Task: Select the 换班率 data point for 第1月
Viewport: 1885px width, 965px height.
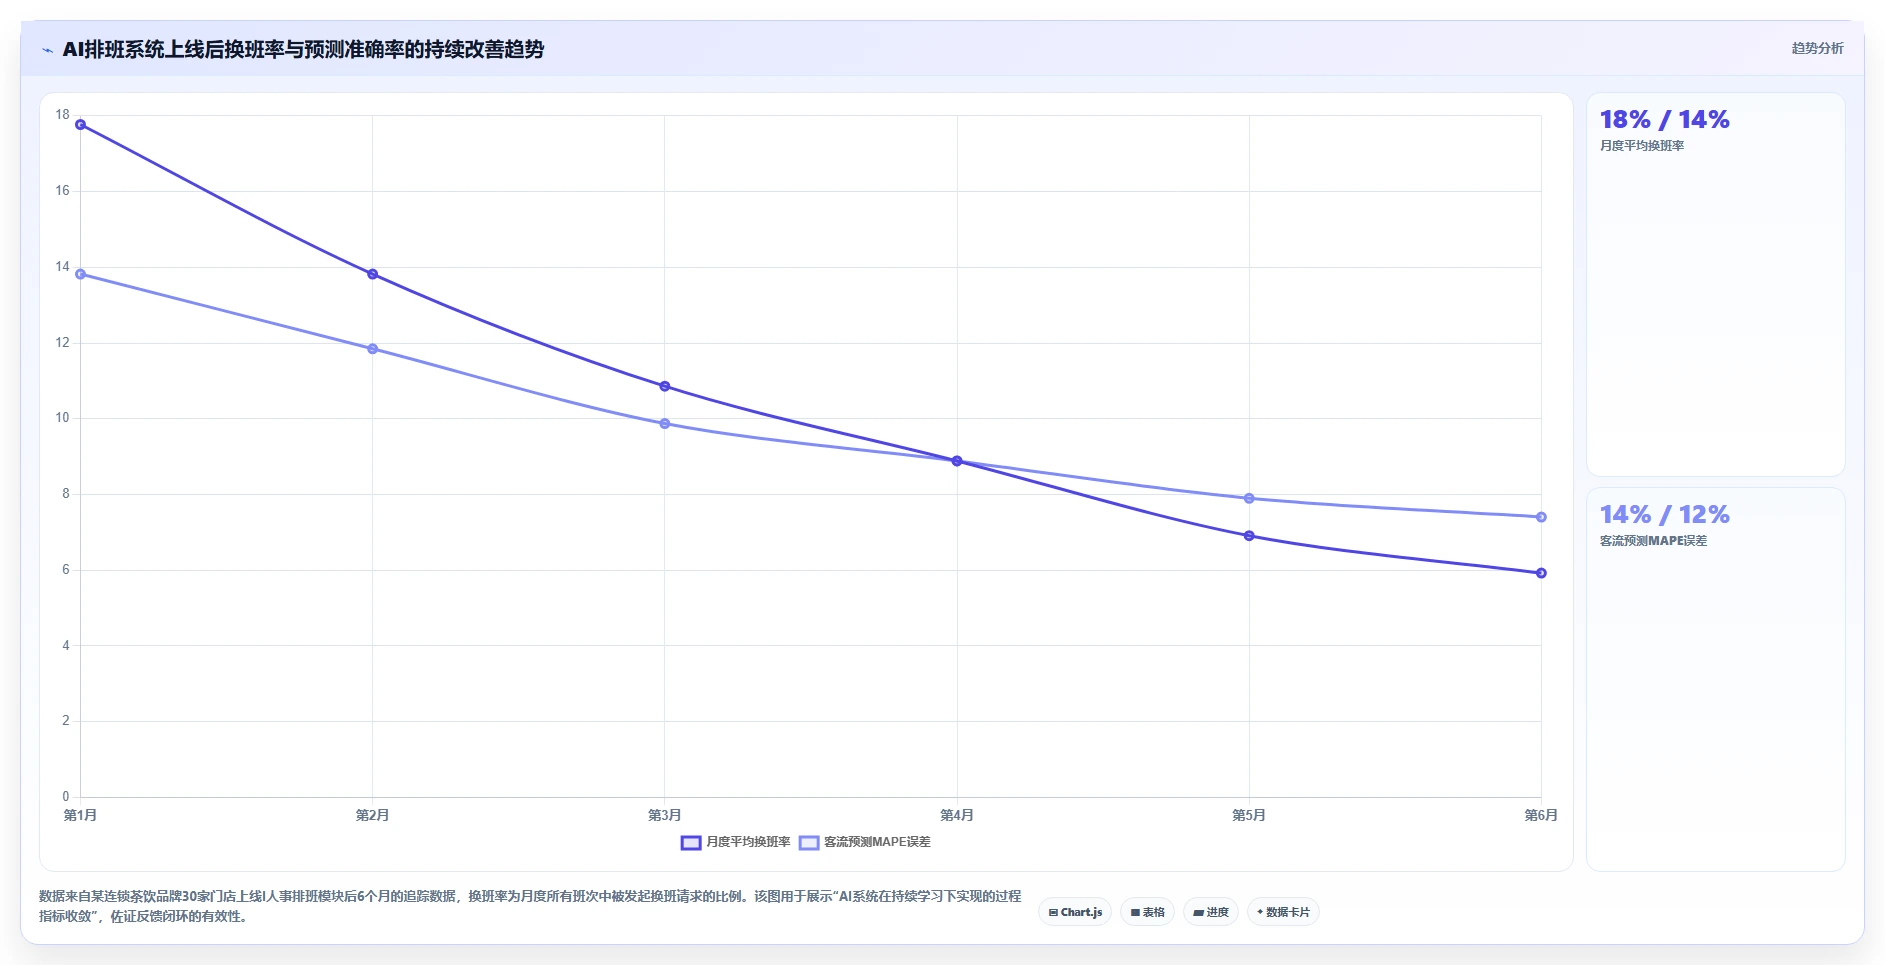Action: click(x=81, y=125)
